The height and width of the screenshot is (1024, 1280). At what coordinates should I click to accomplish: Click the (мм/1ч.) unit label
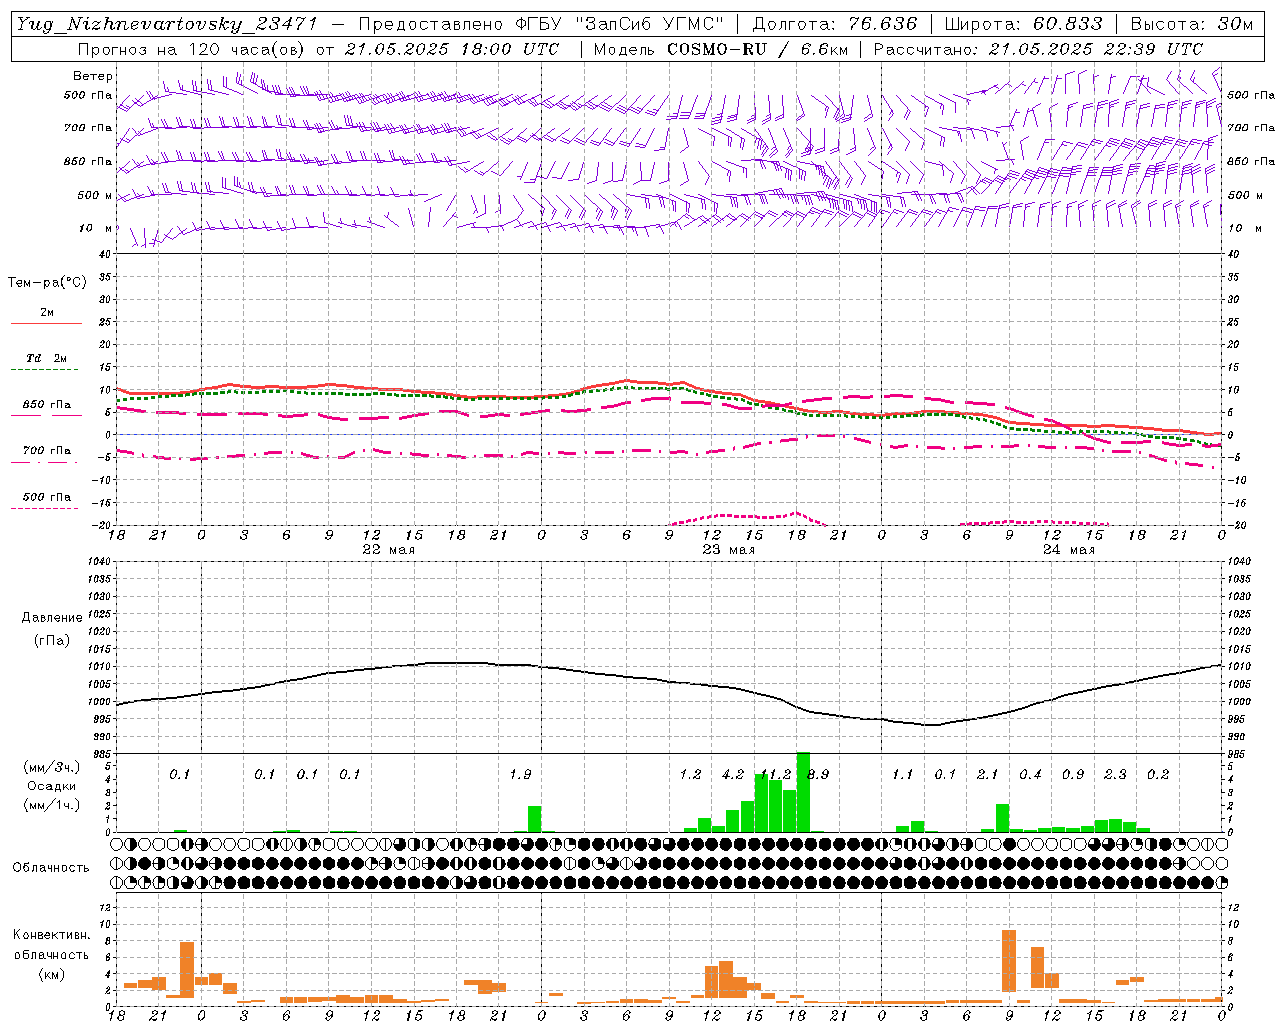pos(52,805)
